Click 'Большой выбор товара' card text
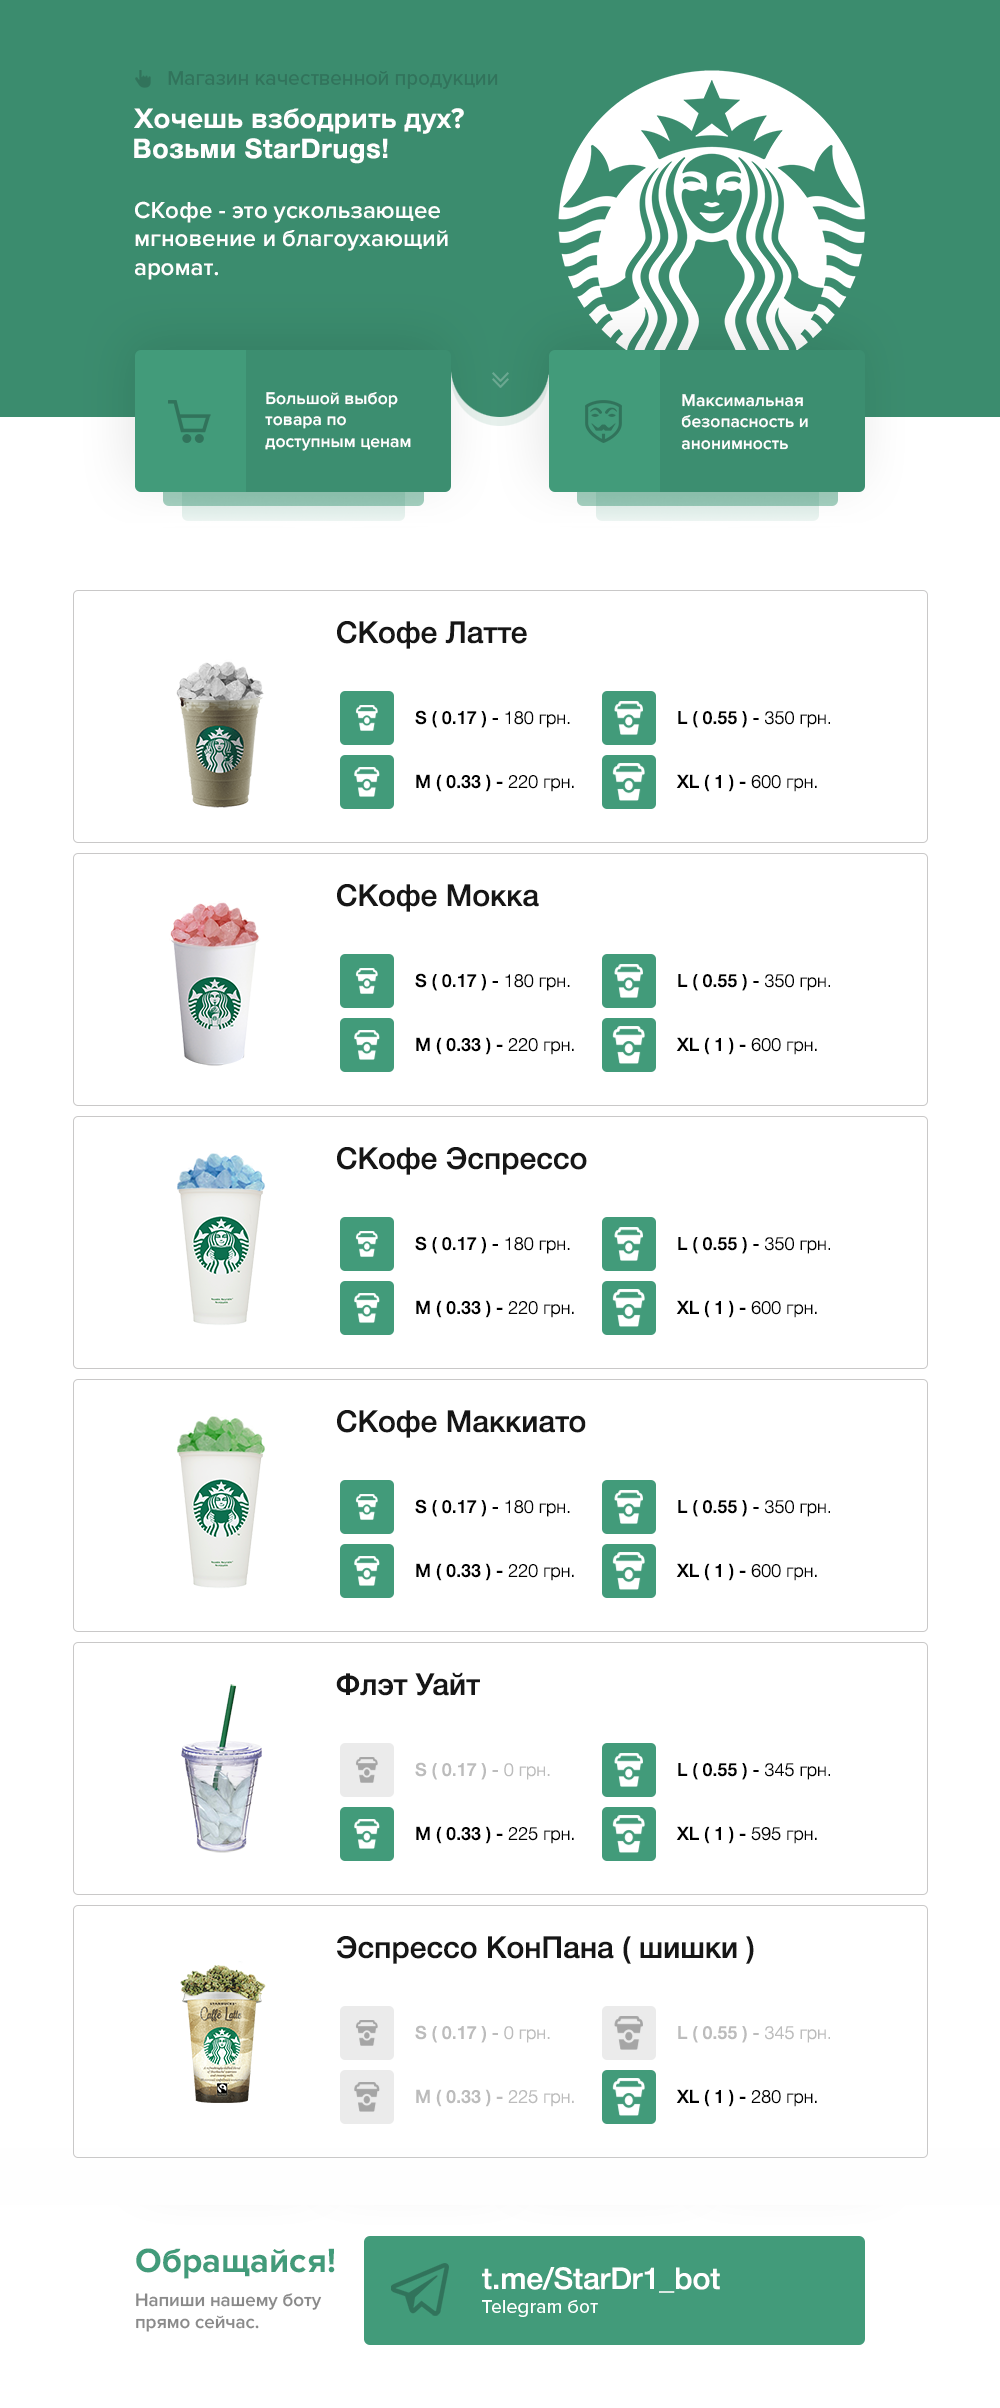This screenshot has height=2408, width=1000. [338, 420]
